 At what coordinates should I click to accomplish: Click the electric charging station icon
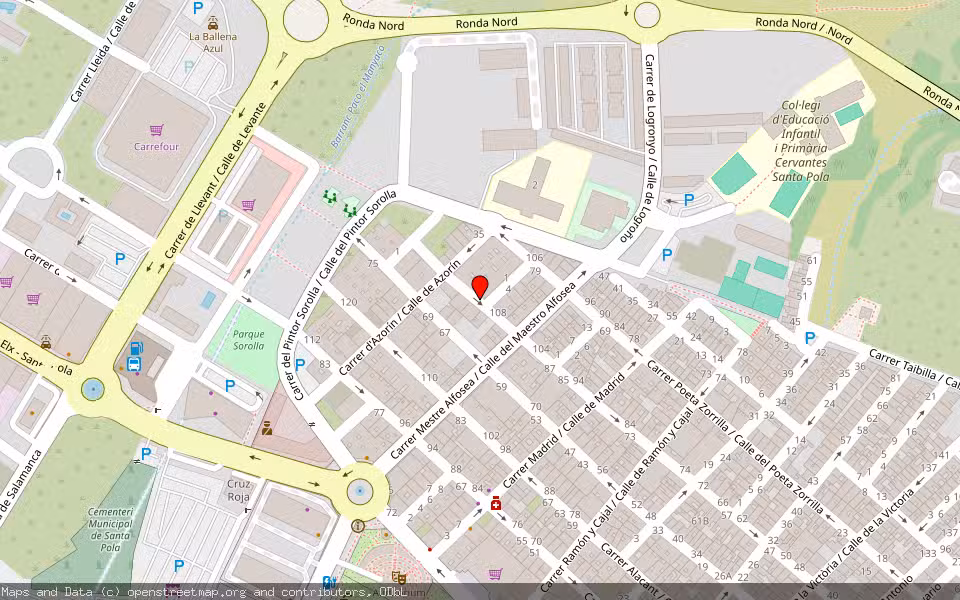328,582
